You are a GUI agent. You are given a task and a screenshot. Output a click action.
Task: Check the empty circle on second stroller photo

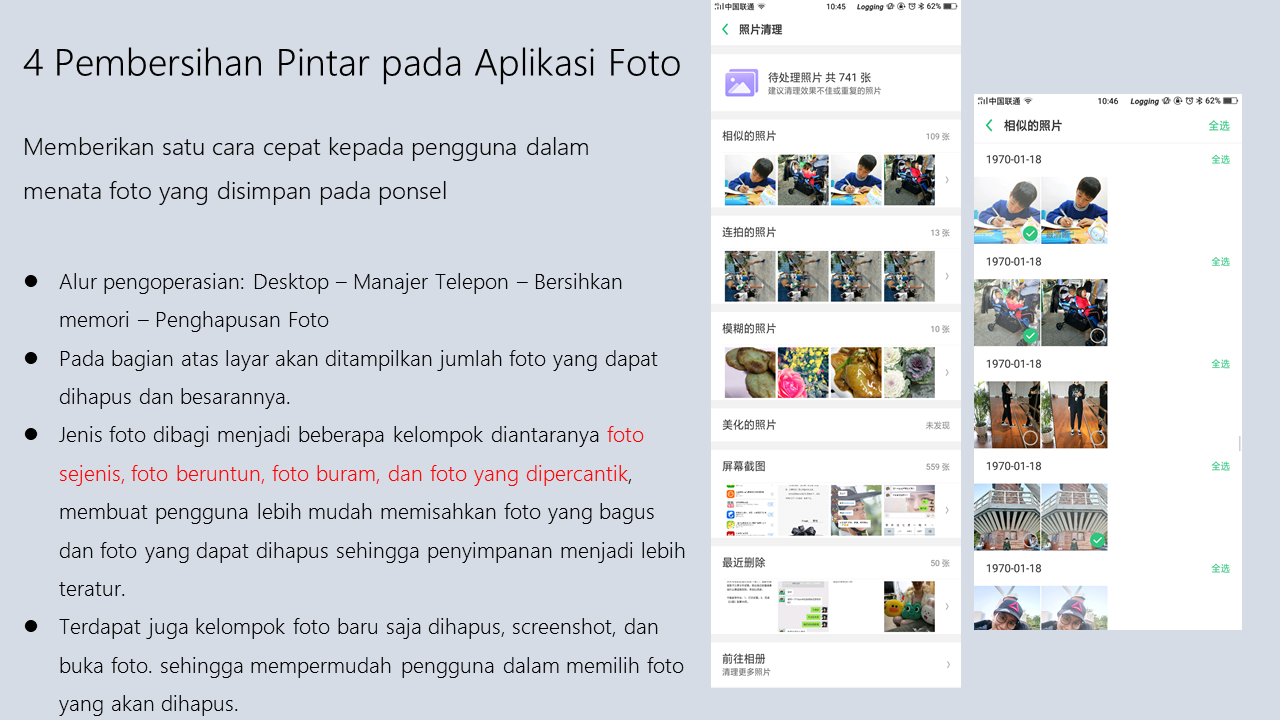[x=1097, y=335]
